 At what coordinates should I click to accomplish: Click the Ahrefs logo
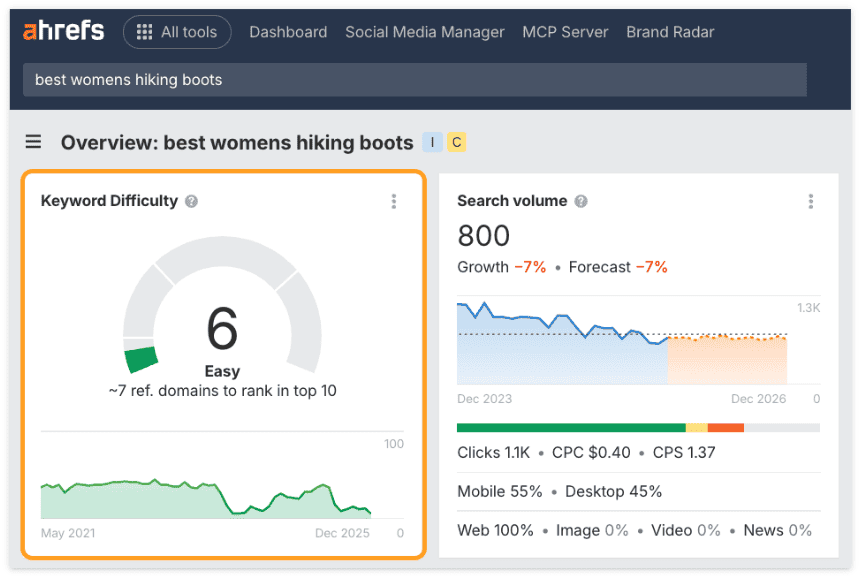(x=63, y=31)
